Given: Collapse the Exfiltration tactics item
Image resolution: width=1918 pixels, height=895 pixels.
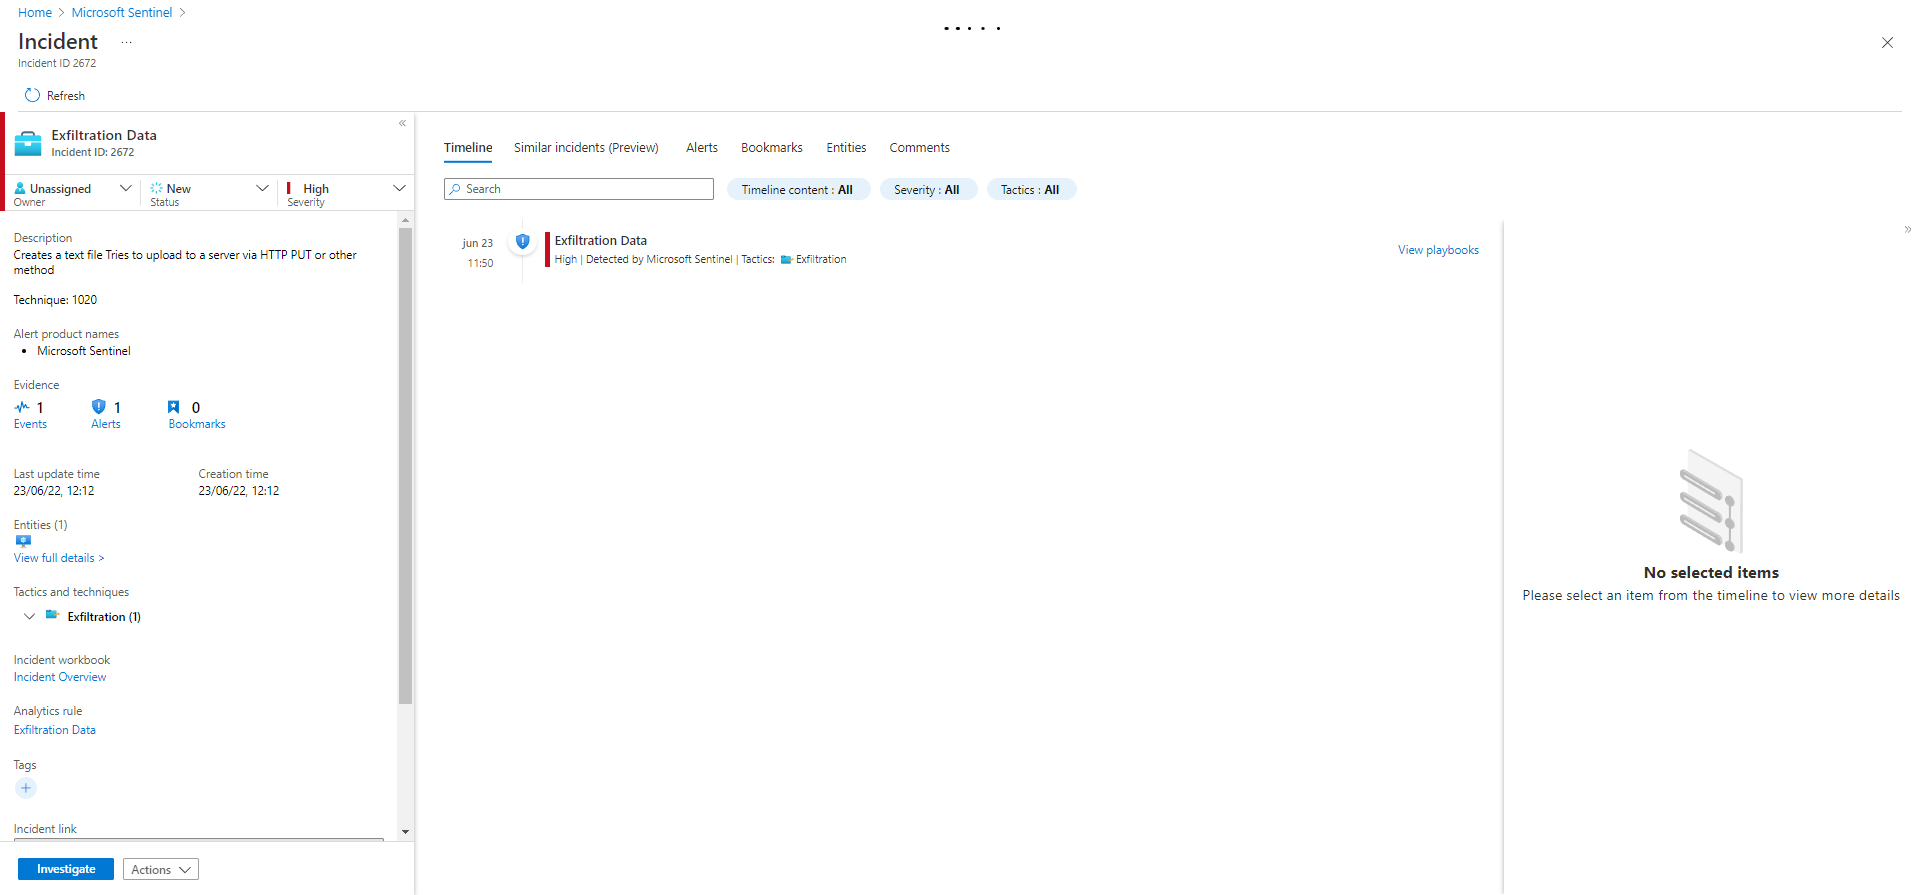Looking at the screenshot, I should point(29,617).
